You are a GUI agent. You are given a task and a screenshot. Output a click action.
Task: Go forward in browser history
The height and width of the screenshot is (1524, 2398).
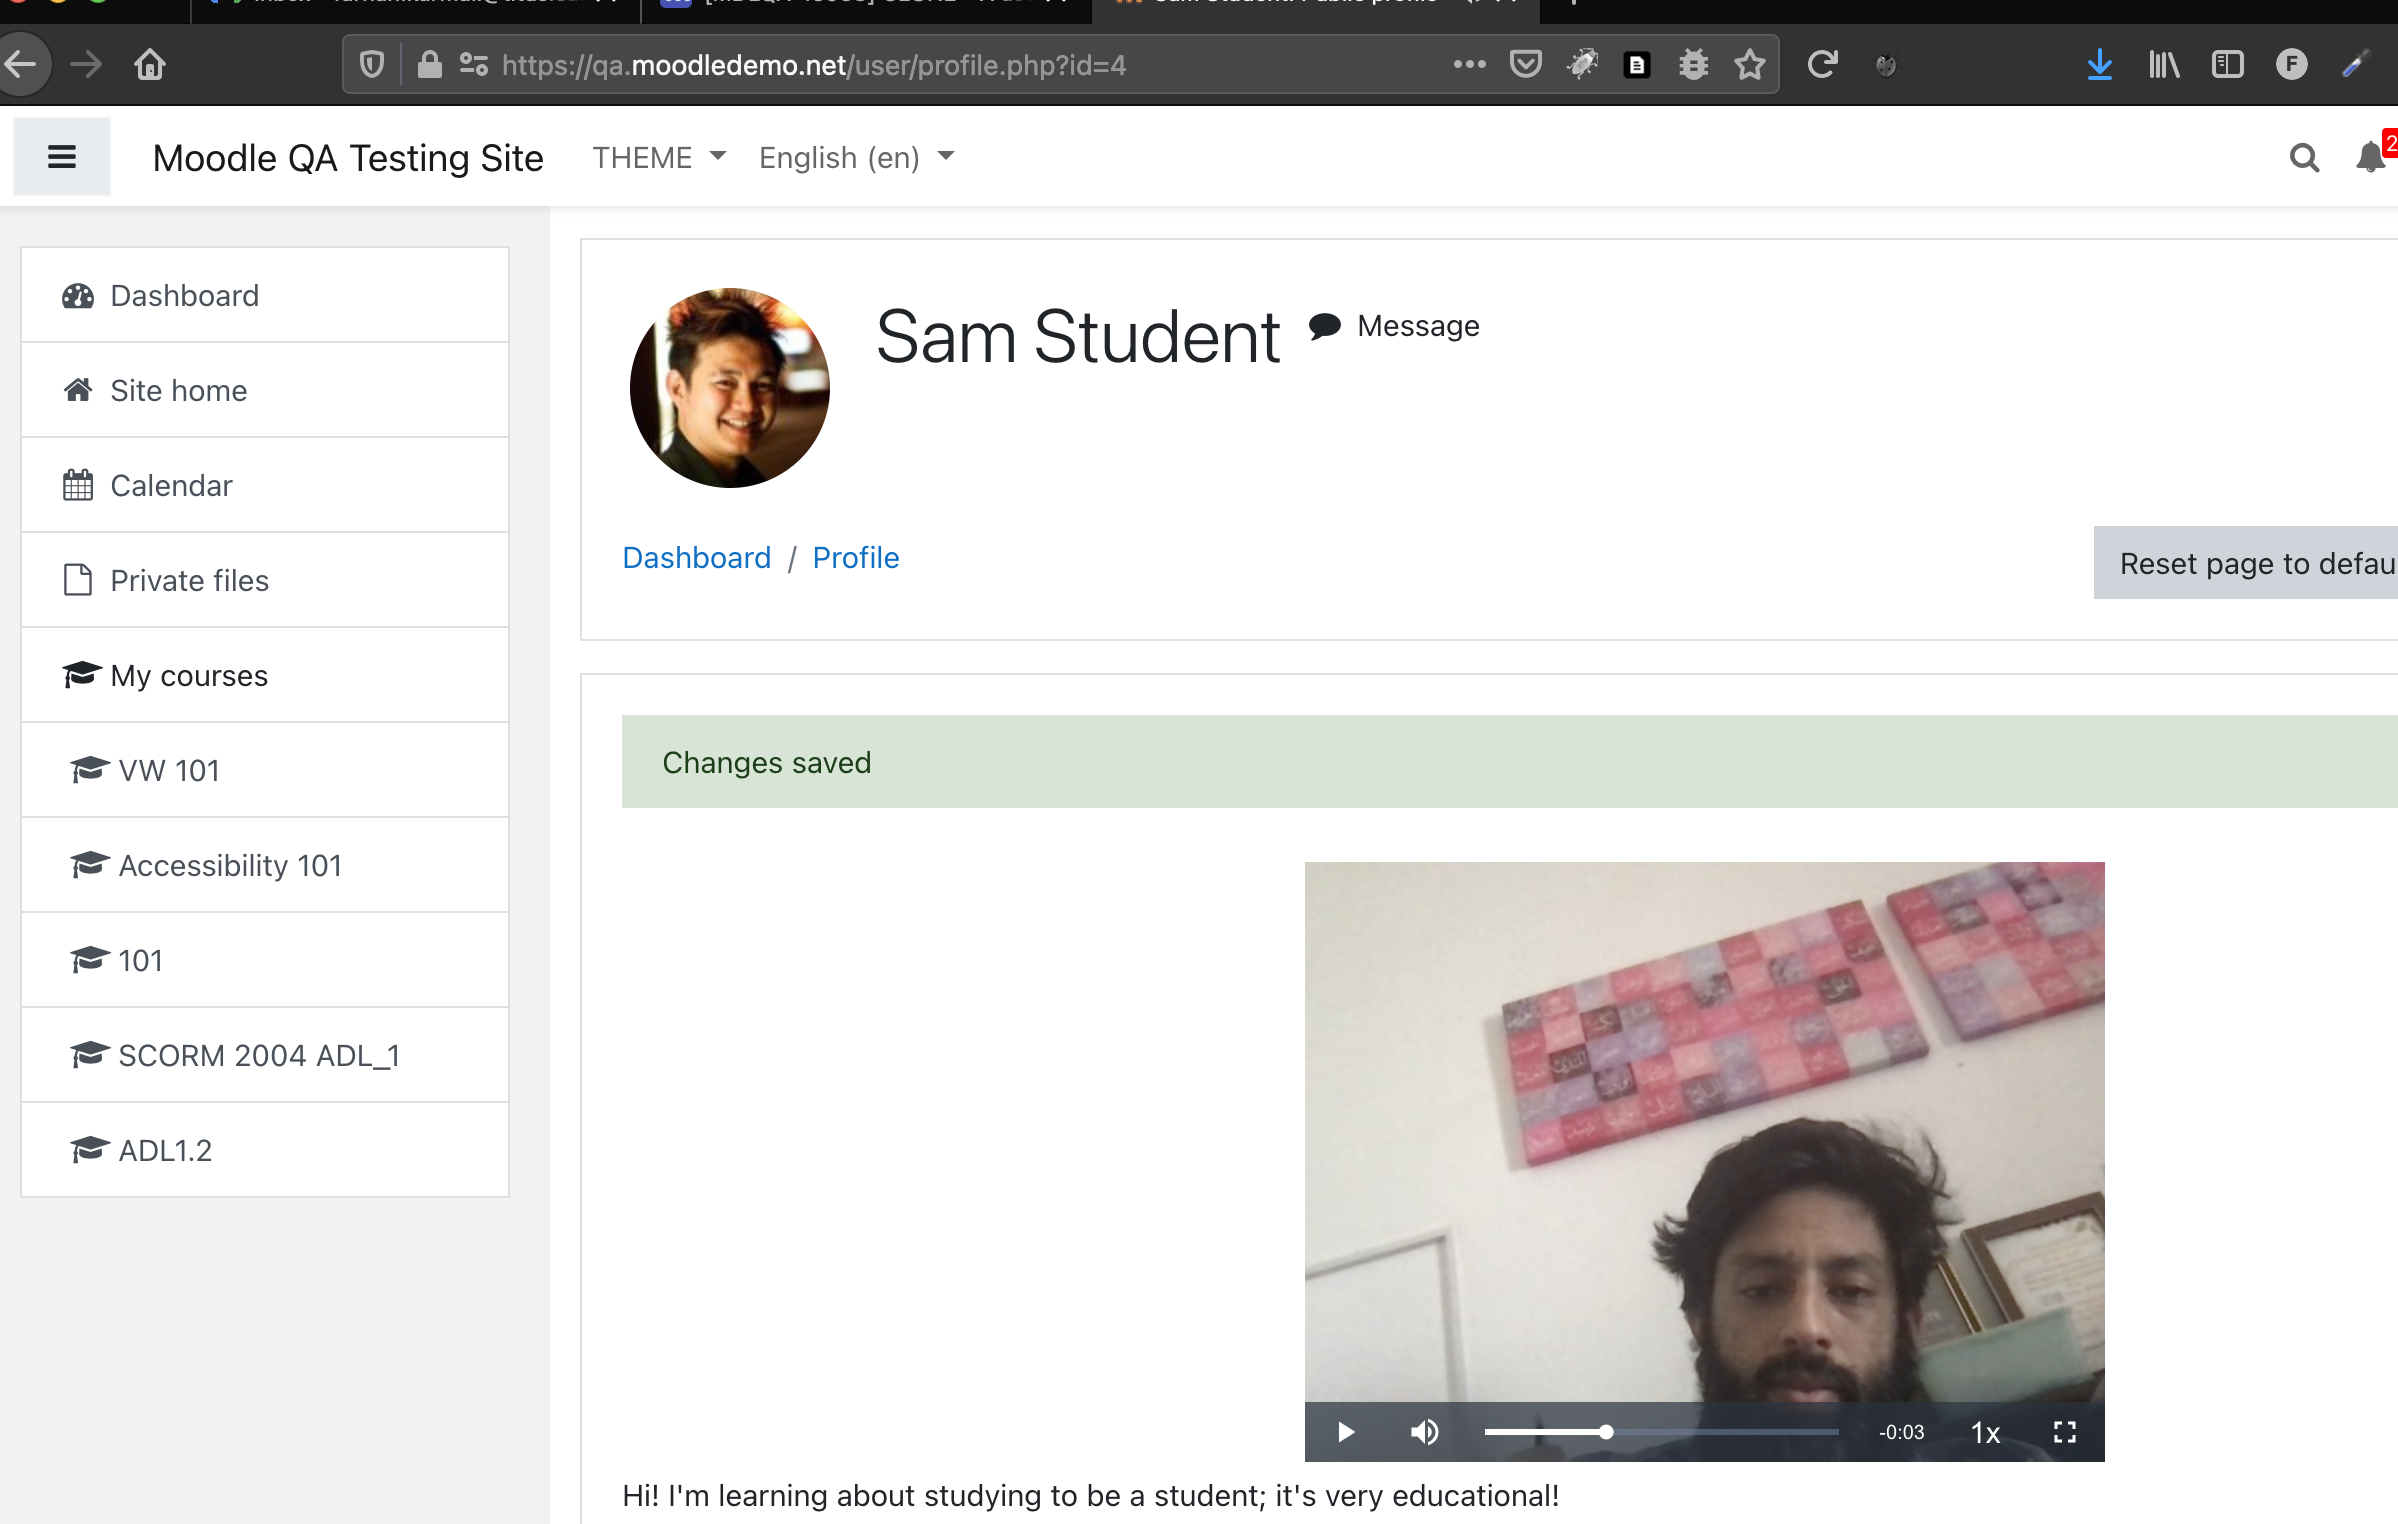(86, 65)
